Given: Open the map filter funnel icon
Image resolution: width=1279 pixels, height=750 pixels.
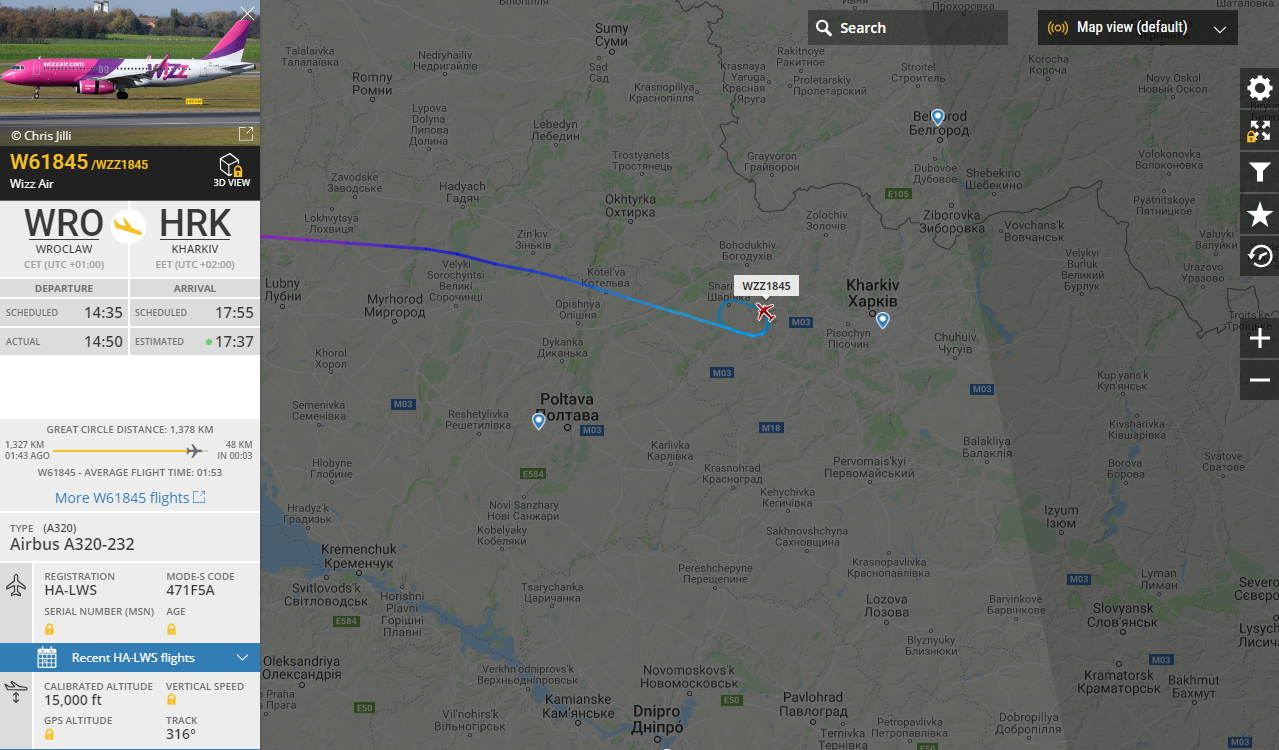Looking at the screenshot, I should [x=1260, y=172].
